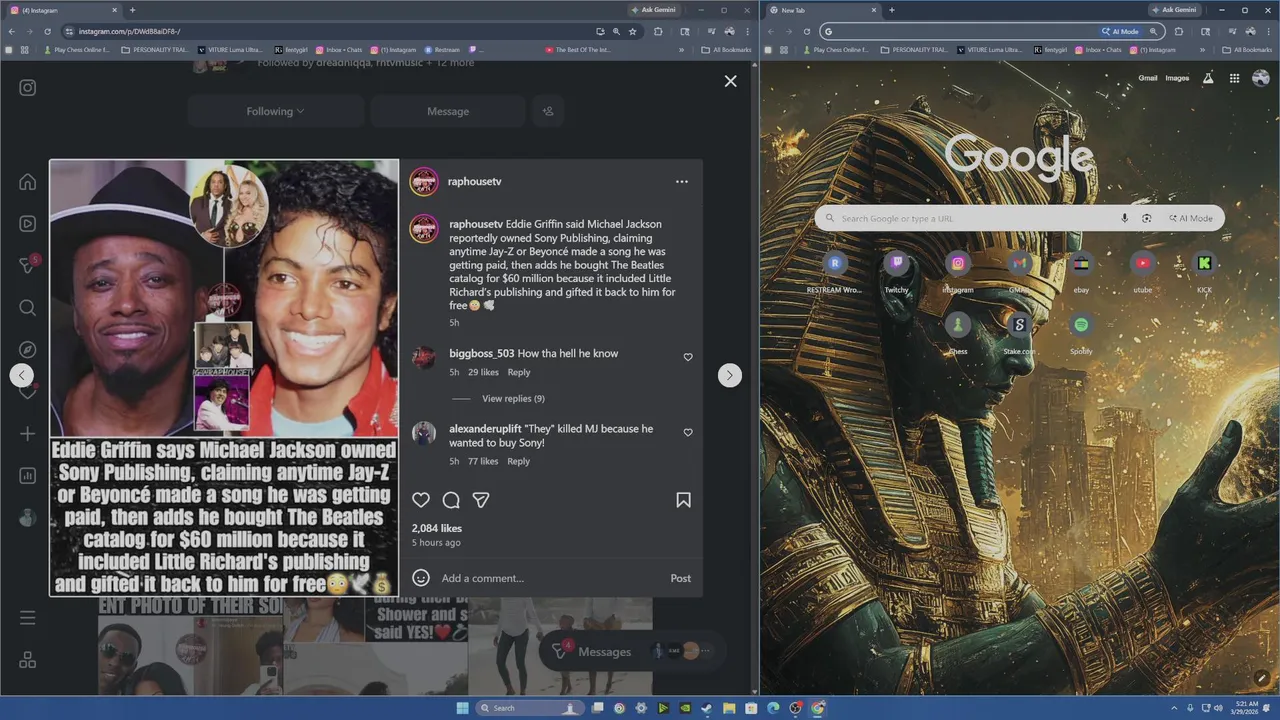Click AI Mode in right window address bar
Viewport: 1280px width, 720px height.
[1121, 31]
